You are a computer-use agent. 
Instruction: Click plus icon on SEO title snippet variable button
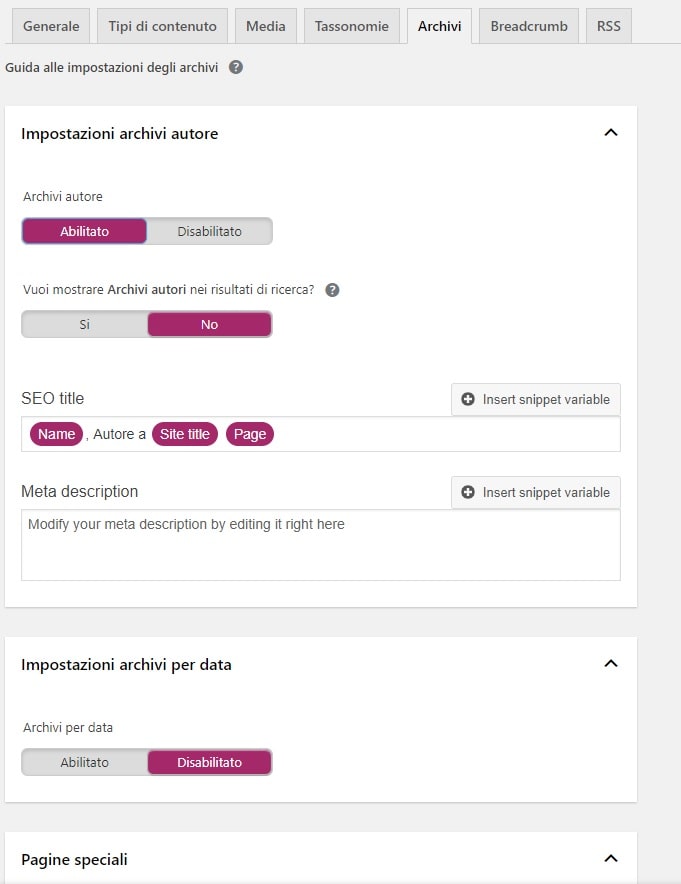pos(468,399)
